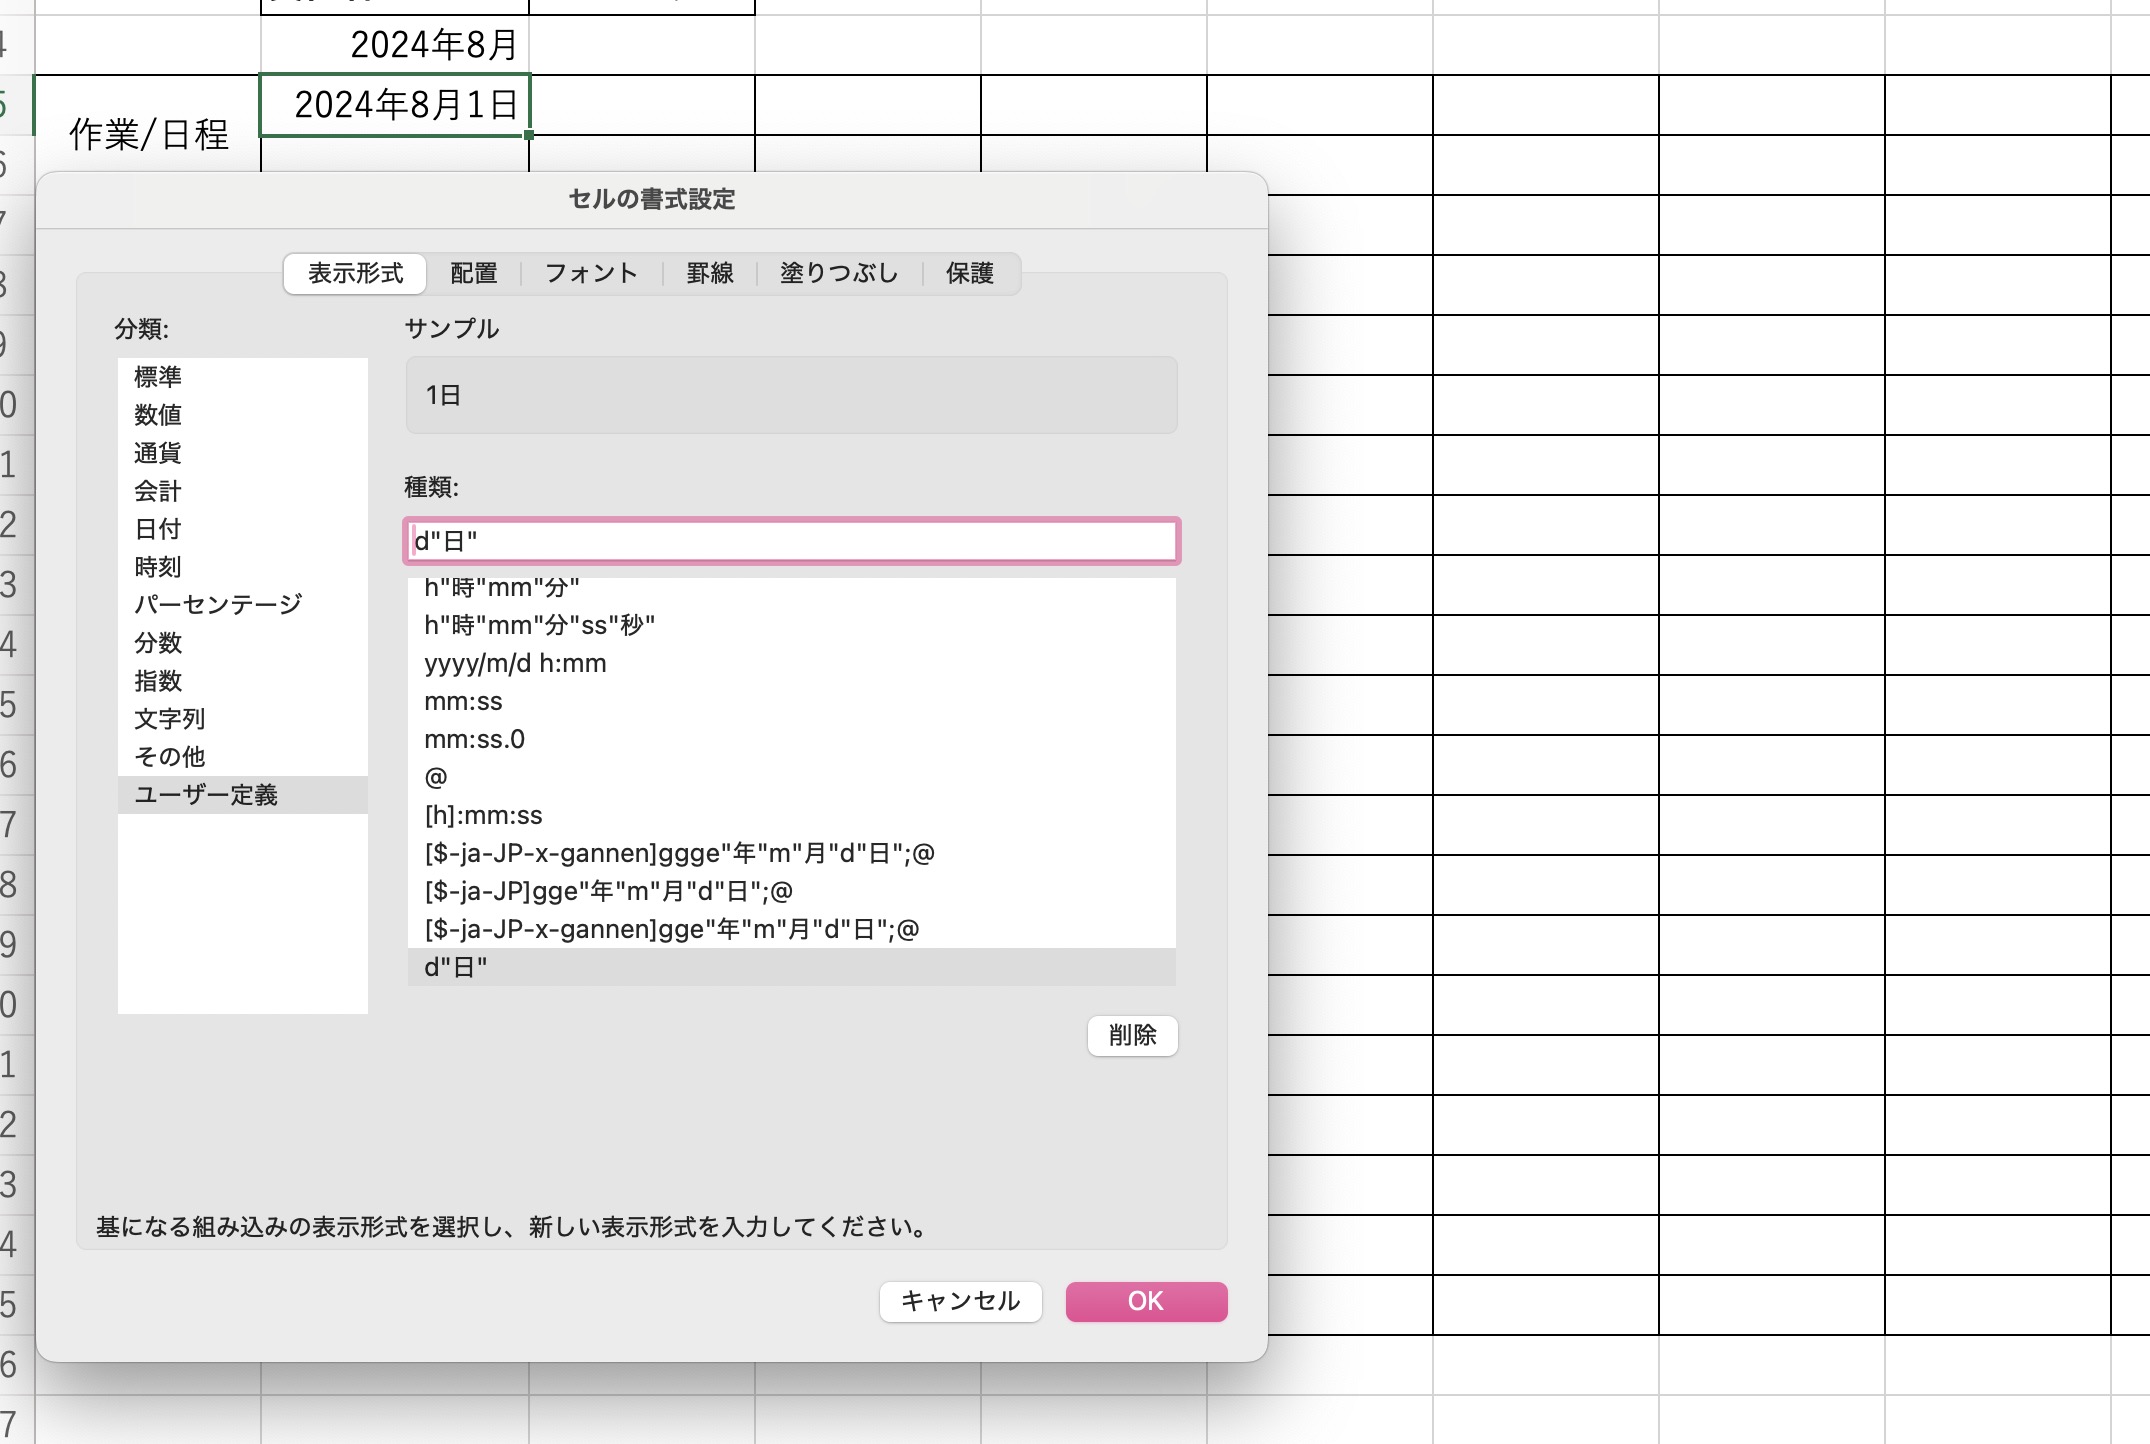
Task: Select 標準 in the category list
Action: tap(243, 377)
